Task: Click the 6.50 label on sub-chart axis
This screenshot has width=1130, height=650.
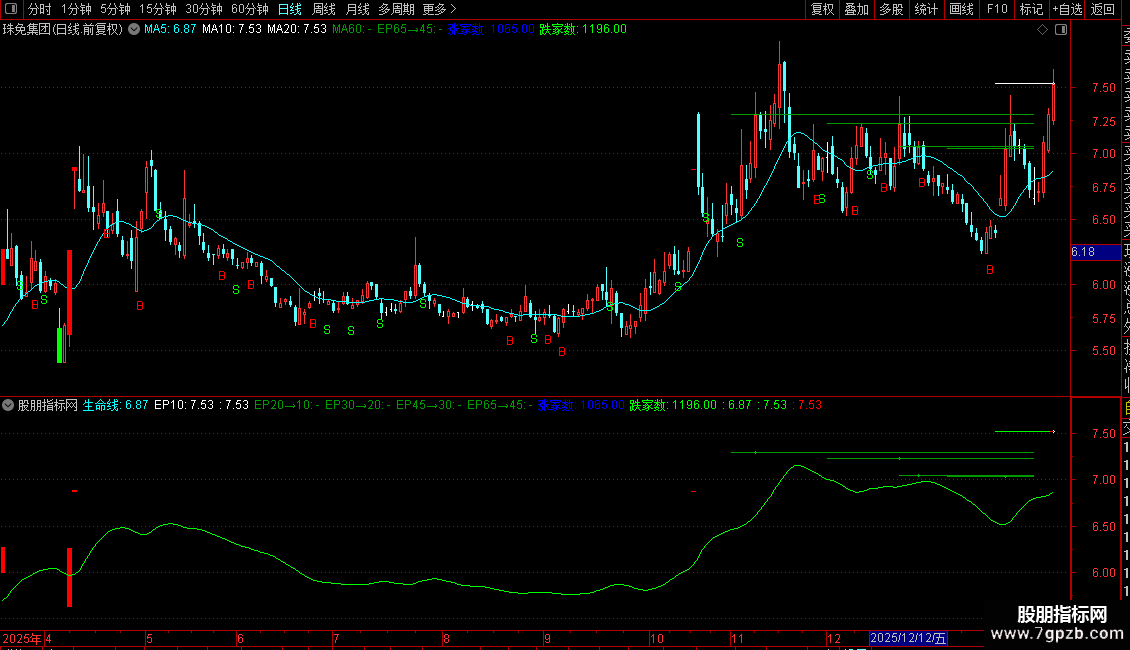Action: [1104, 527]
